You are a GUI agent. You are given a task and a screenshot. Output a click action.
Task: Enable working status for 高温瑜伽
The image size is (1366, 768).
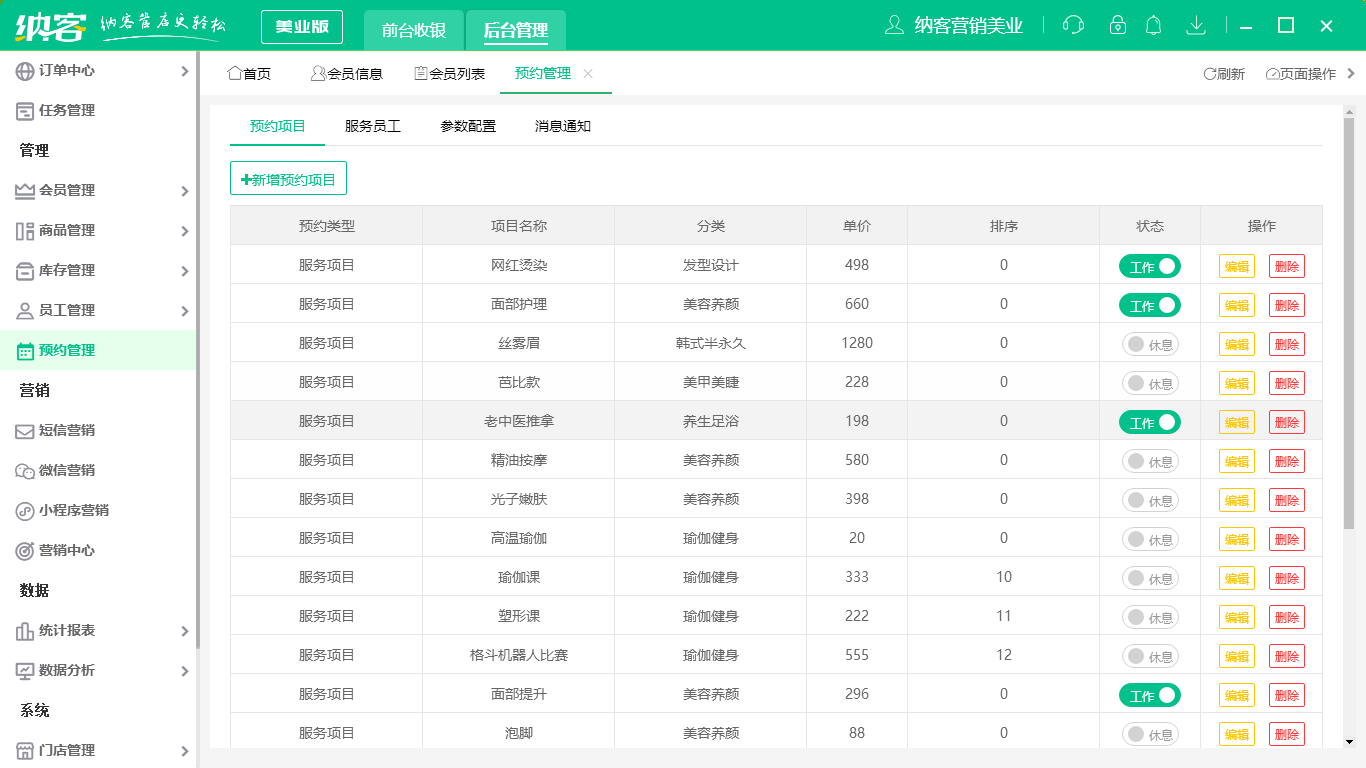click(1149, 538)
